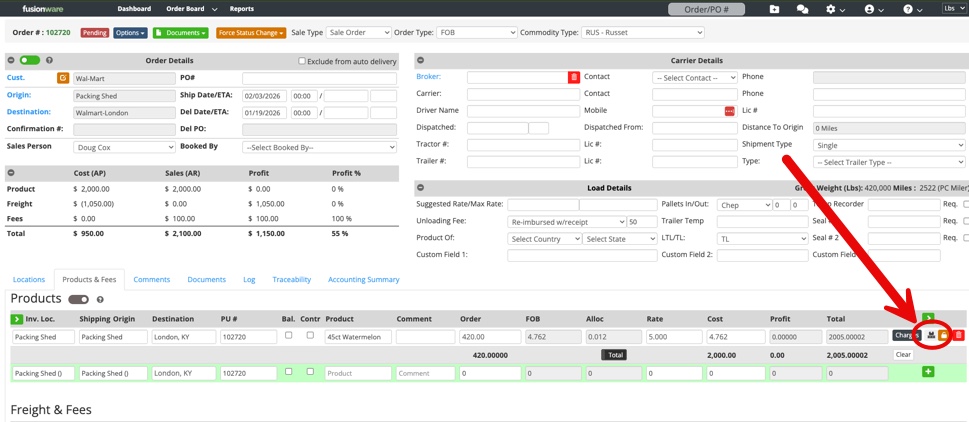Check Exclude from auto delivery
The height and width of the screenshot is (422, 969).
click(x=303, y=61)
